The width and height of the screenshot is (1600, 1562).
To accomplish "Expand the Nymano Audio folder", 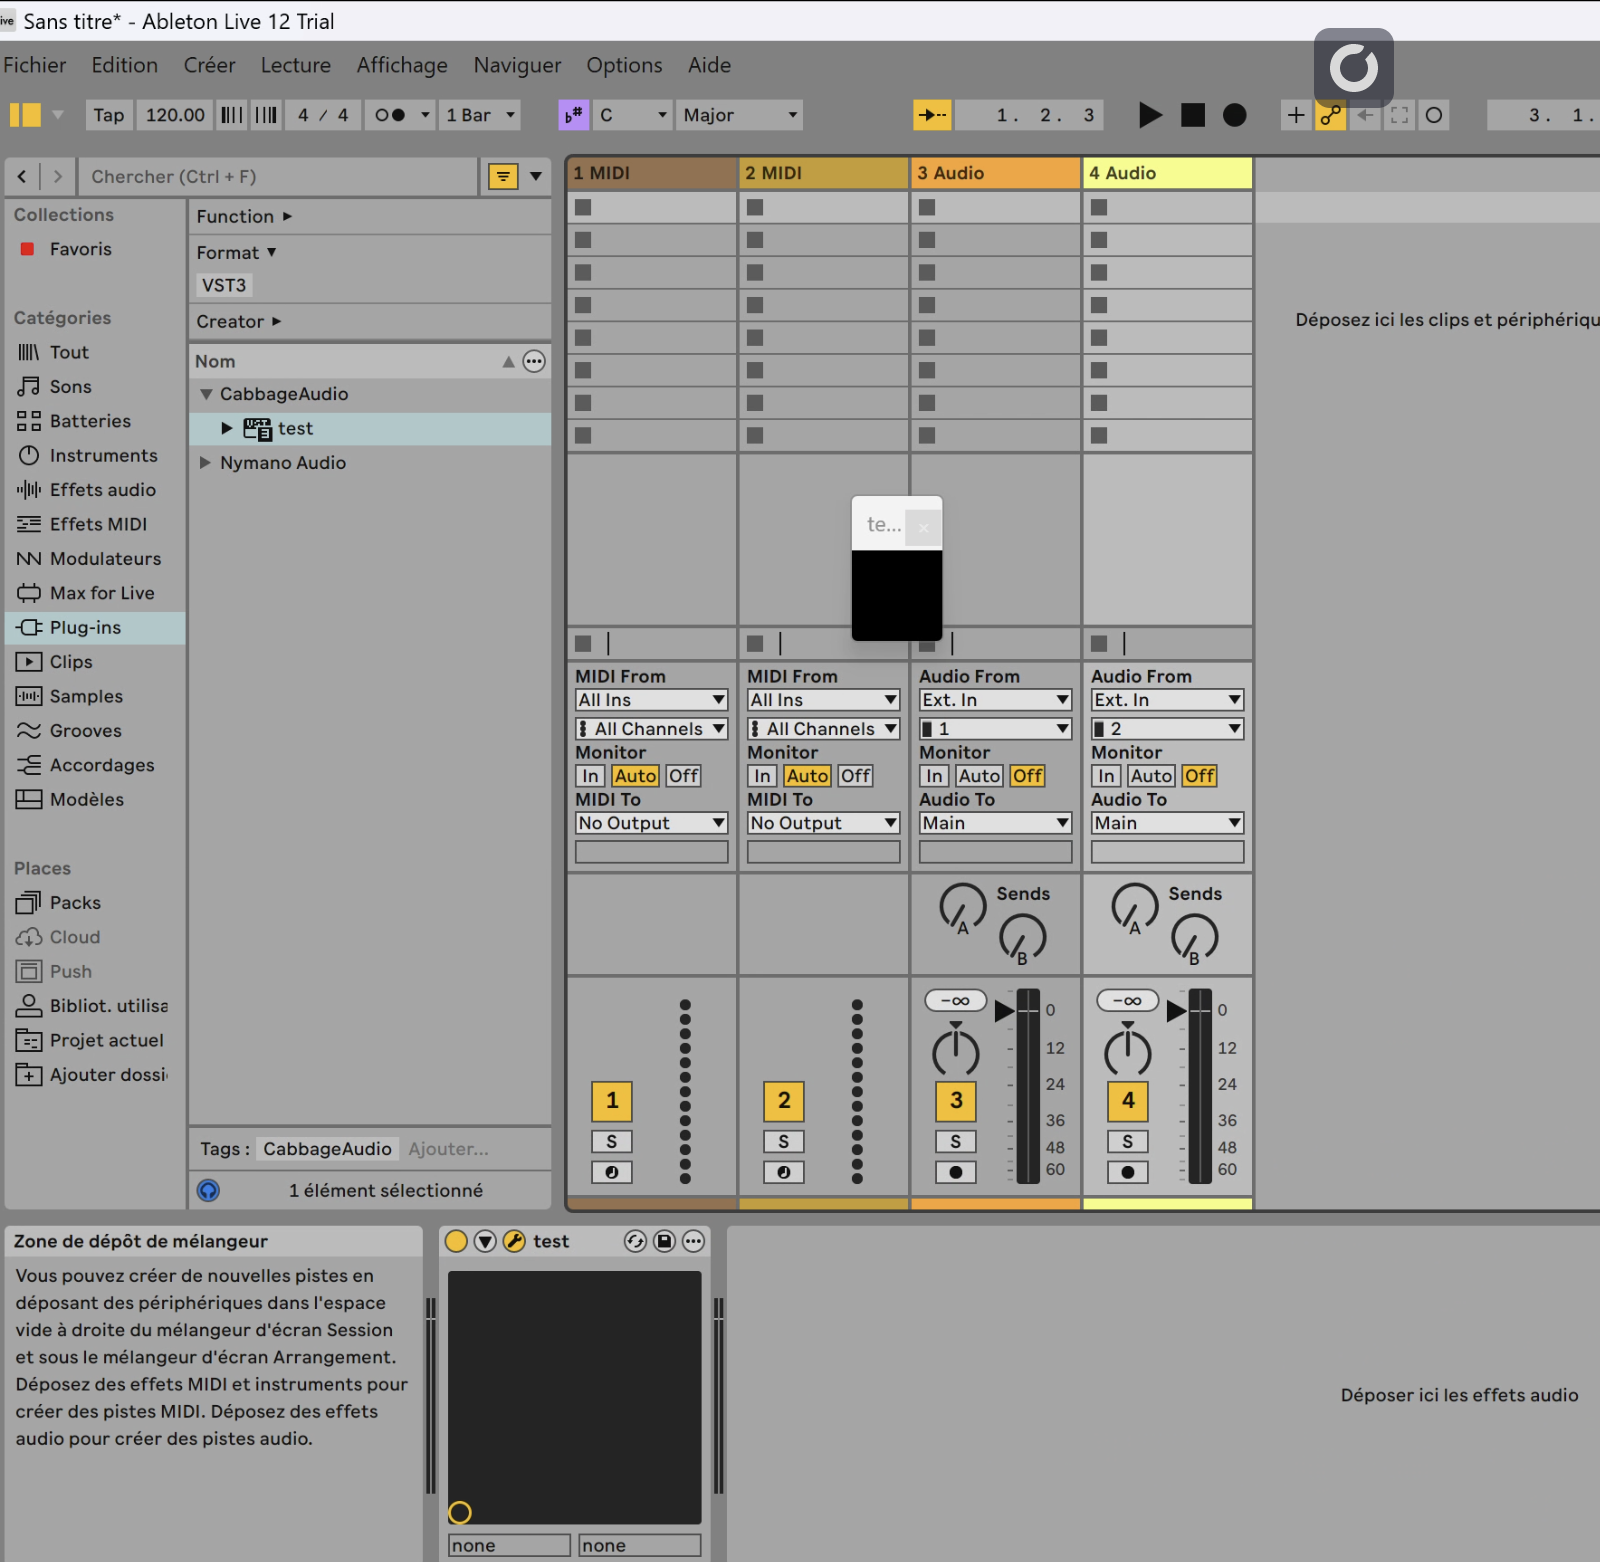I will pos(205,463).
